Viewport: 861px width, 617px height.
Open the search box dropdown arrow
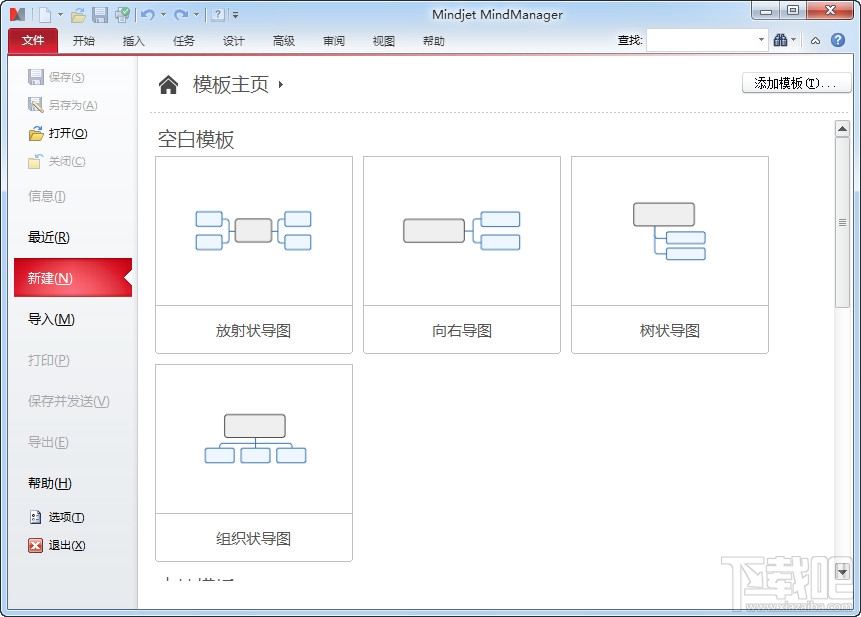pos(762,40)
